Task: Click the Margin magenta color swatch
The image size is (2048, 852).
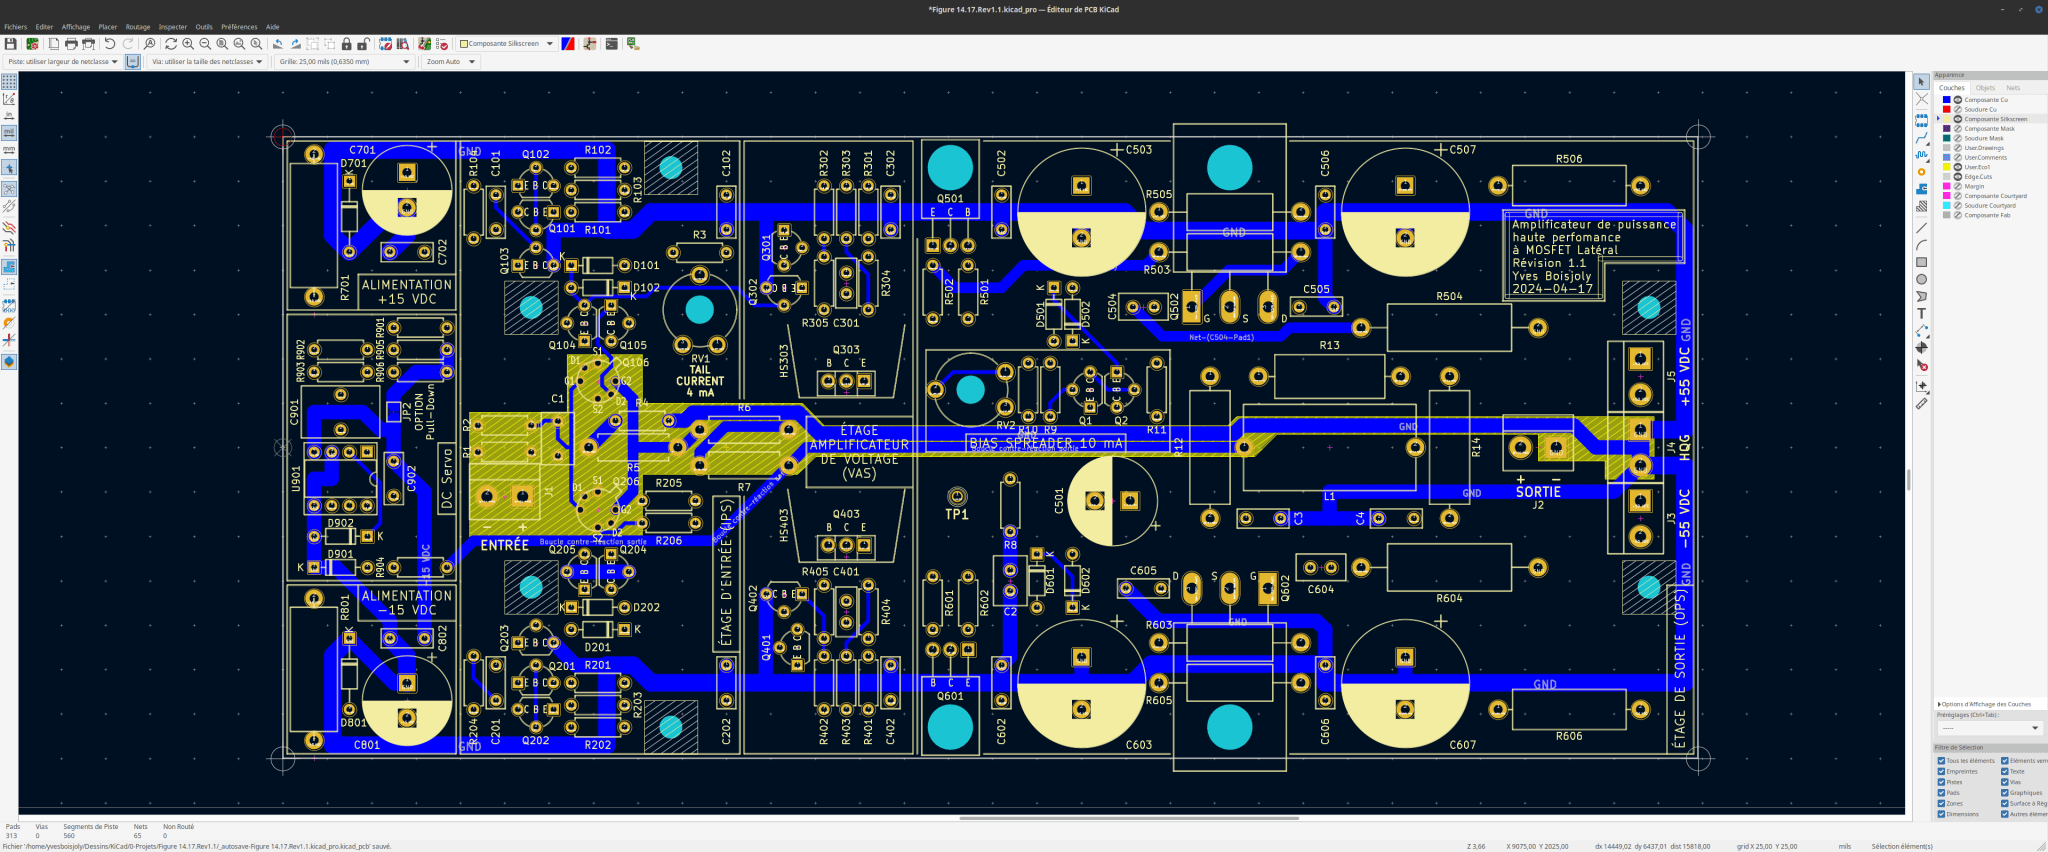Action: (1947, 186)
